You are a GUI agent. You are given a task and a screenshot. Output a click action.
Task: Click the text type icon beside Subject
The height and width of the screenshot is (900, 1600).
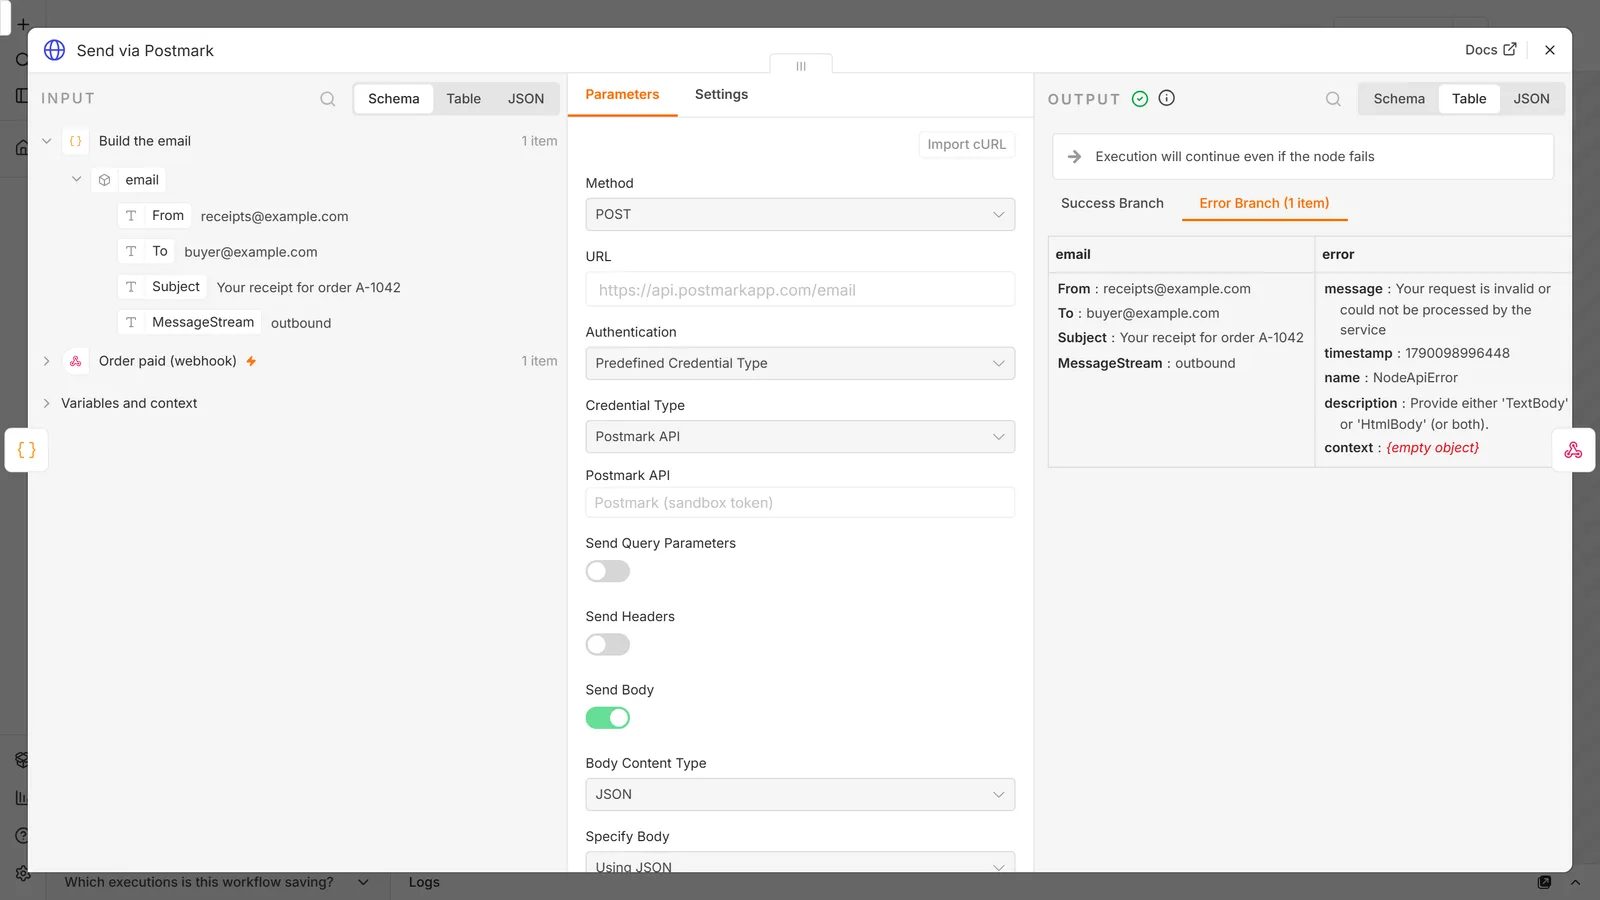tap(131, 287)
